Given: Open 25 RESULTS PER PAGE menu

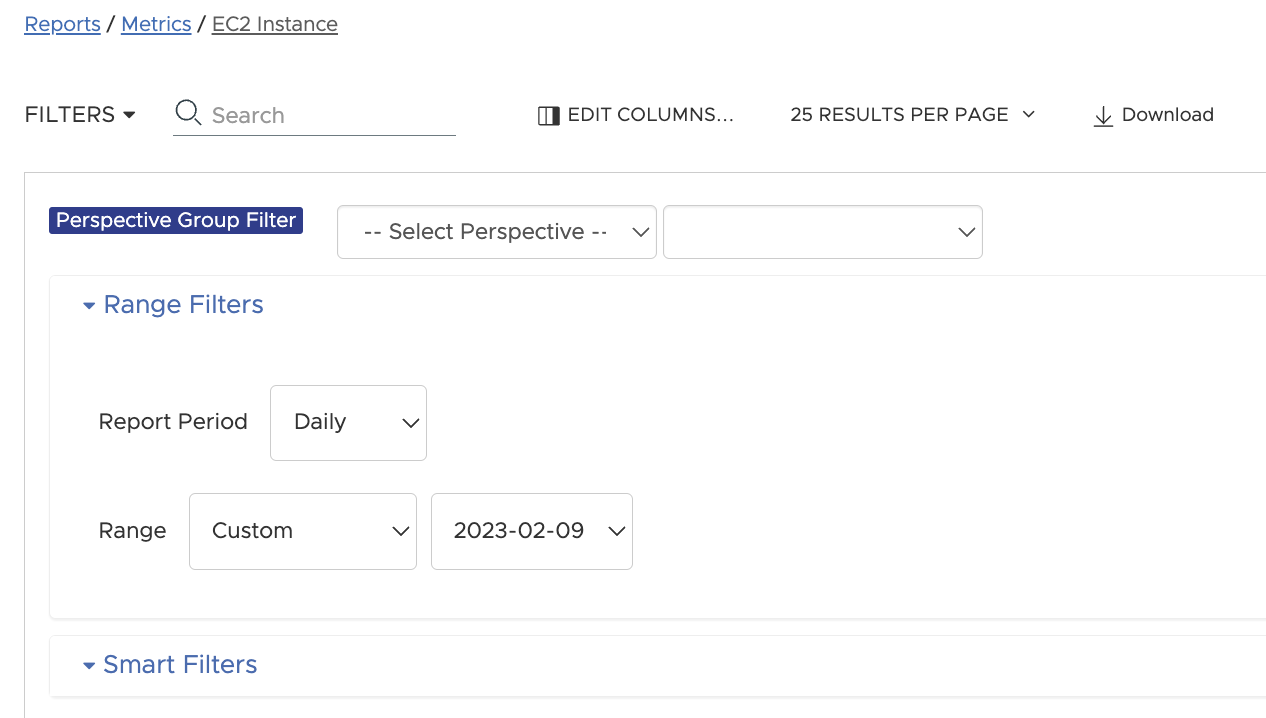Looking at the screenshot, I should 898,115.
